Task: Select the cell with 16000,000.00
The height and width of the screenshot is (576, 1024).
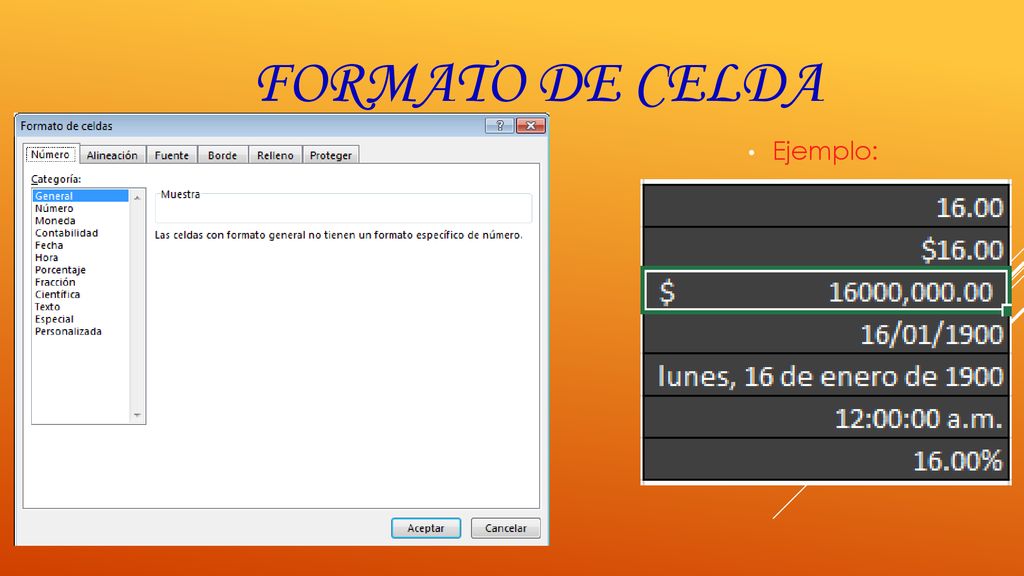Action: point(826,291)
